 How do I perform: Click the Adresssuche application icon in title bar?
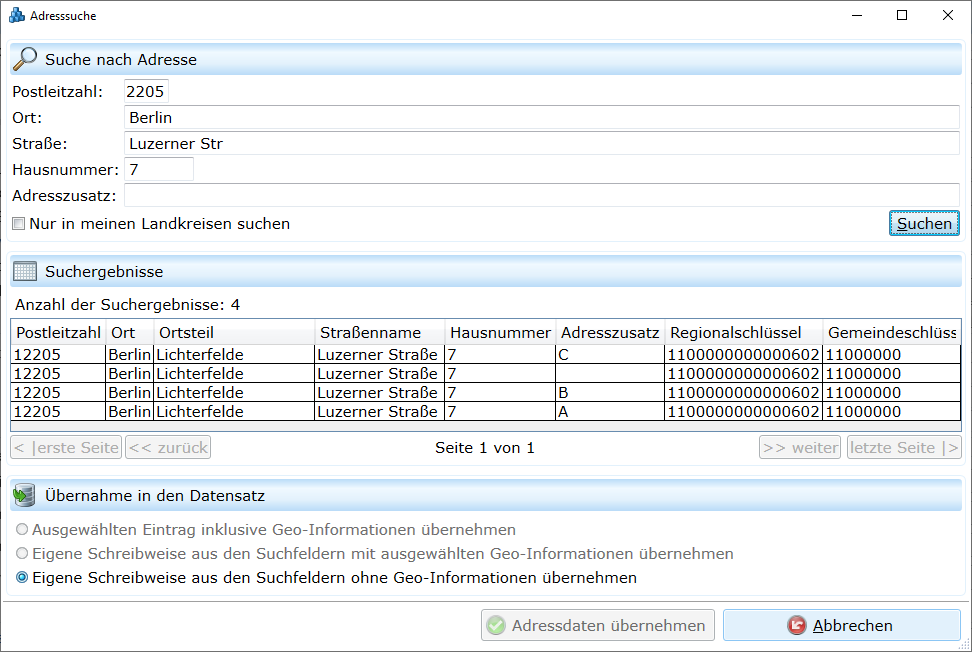16,16
